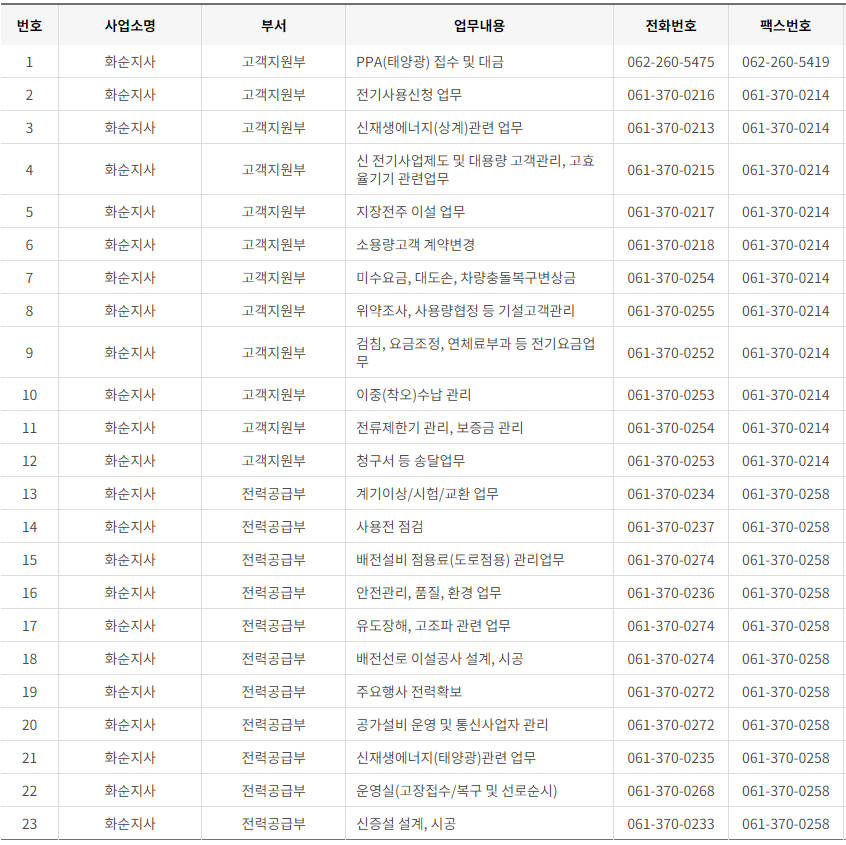Click 신증설 설계, 시공 in row 23
The height and width of the screenshot is (845, 846).
(x=406, y=824)
